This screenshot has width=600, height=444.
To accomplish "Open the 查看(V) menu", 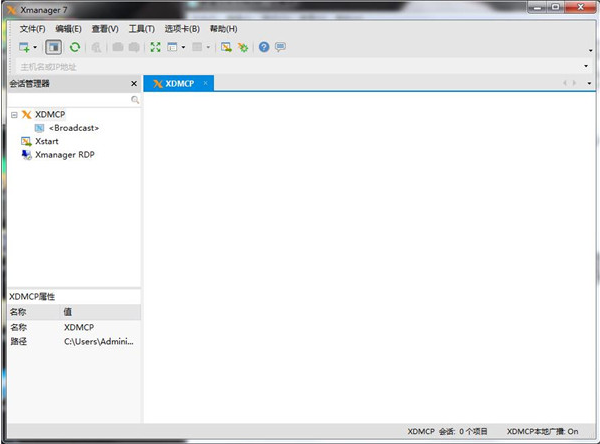I will (x=105, y=29).
